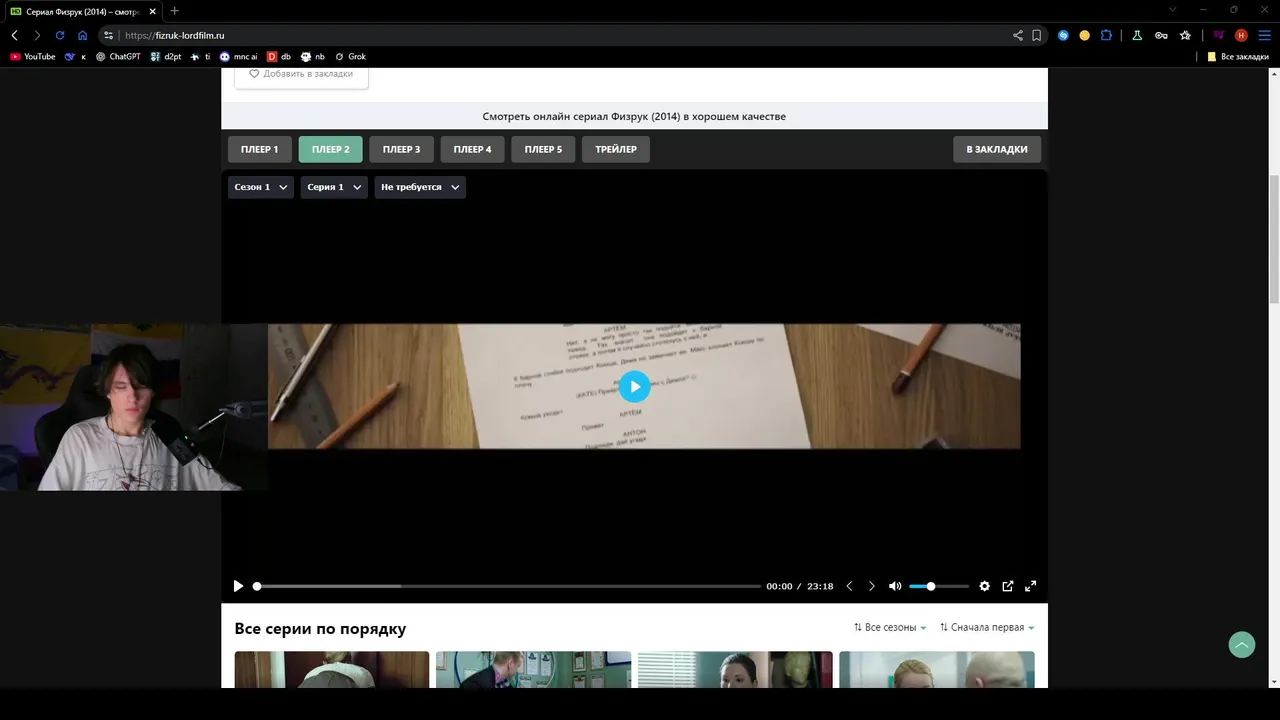Click the video progress bar to seek
This screenshot has width=1280, height=720.
click(x=508, y=586)
